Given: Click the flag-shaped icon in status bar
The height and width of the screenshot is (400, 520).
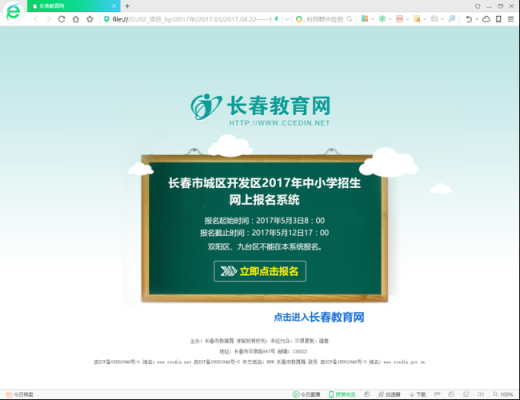Looking at the screenshot, I should click(x=437, y=394).
